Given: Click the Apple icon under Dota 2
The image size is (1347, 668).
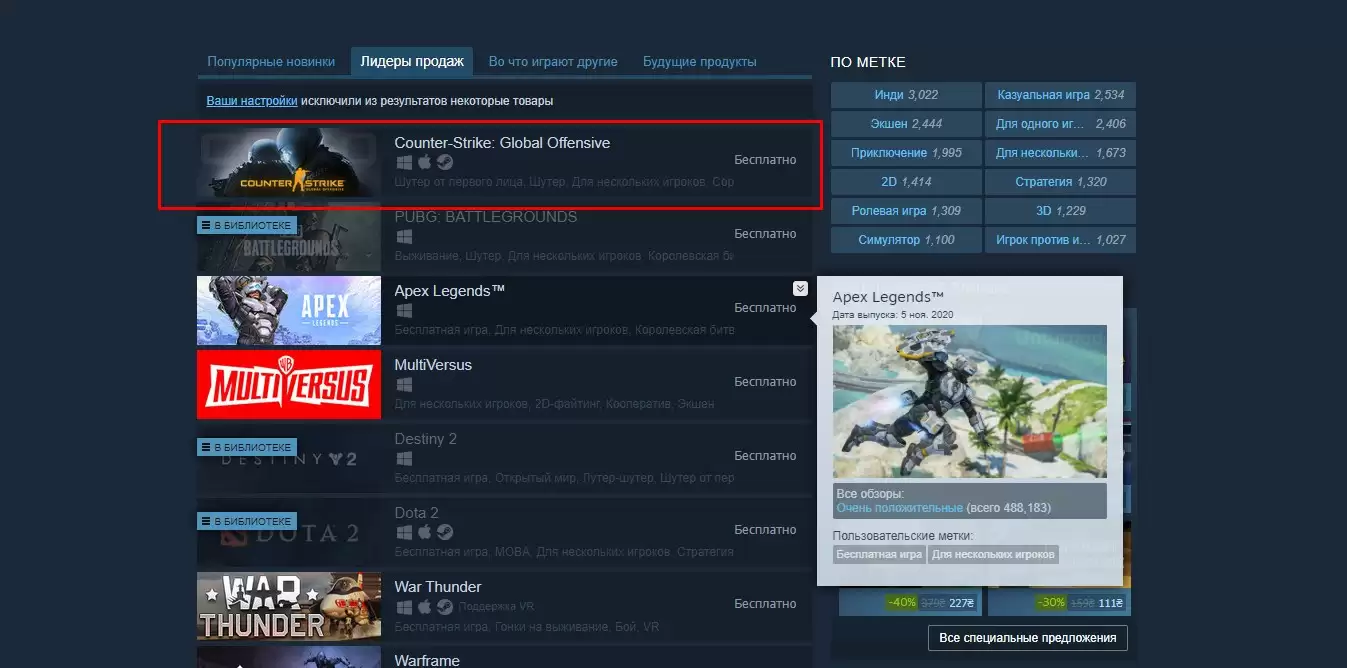Looking at the screenshot, I should pyautogui.click(x=424, y=533).
